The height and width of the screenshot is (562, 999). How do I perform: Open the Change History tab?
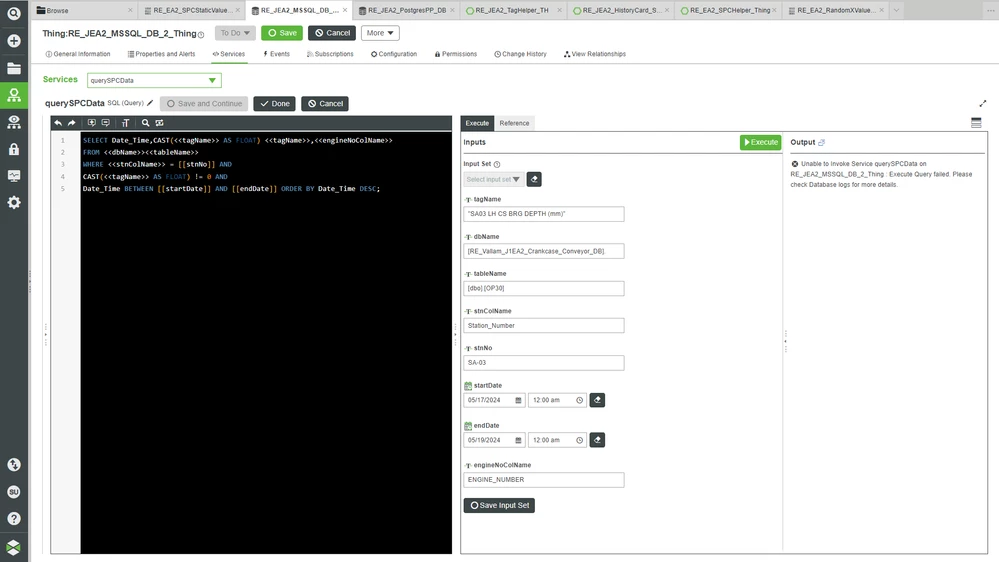coord(521,54)
